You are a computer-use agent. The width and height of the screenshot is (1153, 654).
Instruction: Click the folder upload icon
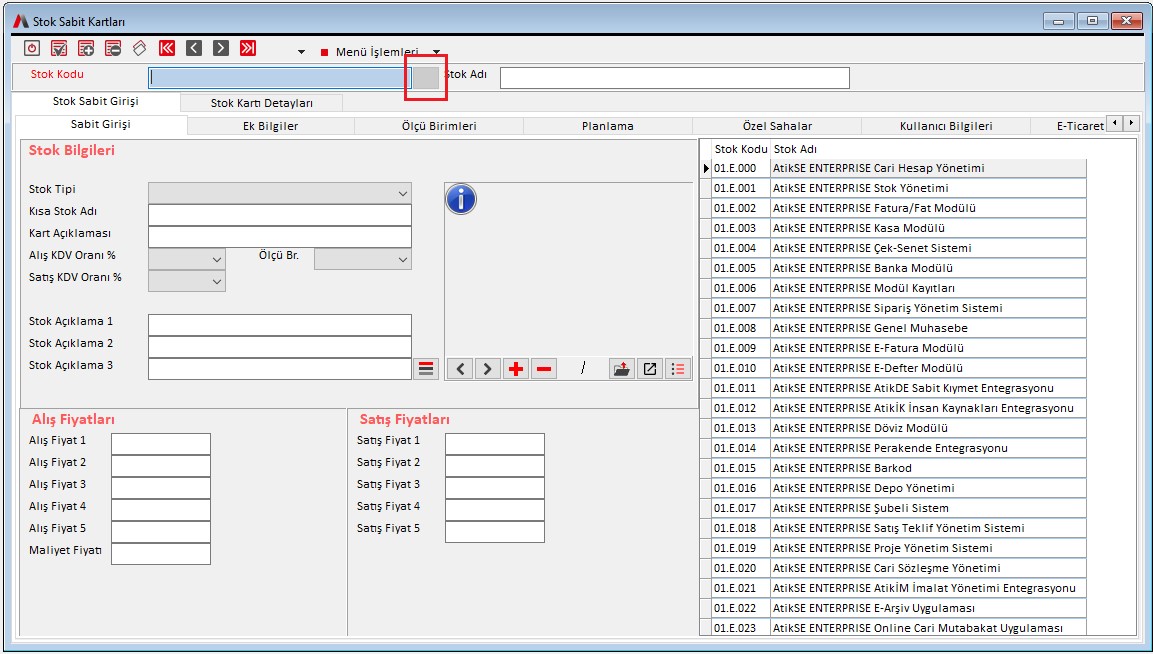622,369
